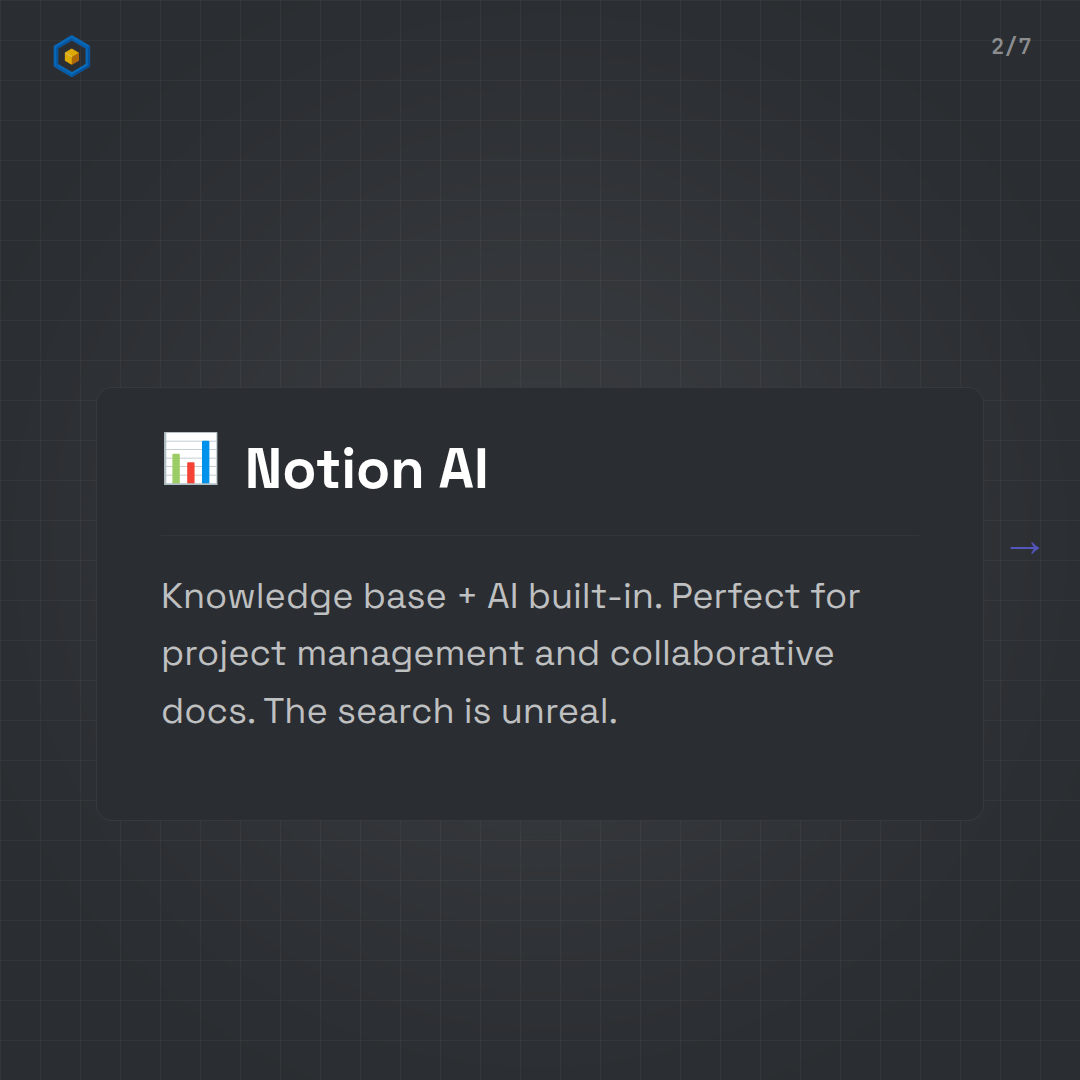Click the phrase "project management"
The image size is (1080, 1080).
343,654
